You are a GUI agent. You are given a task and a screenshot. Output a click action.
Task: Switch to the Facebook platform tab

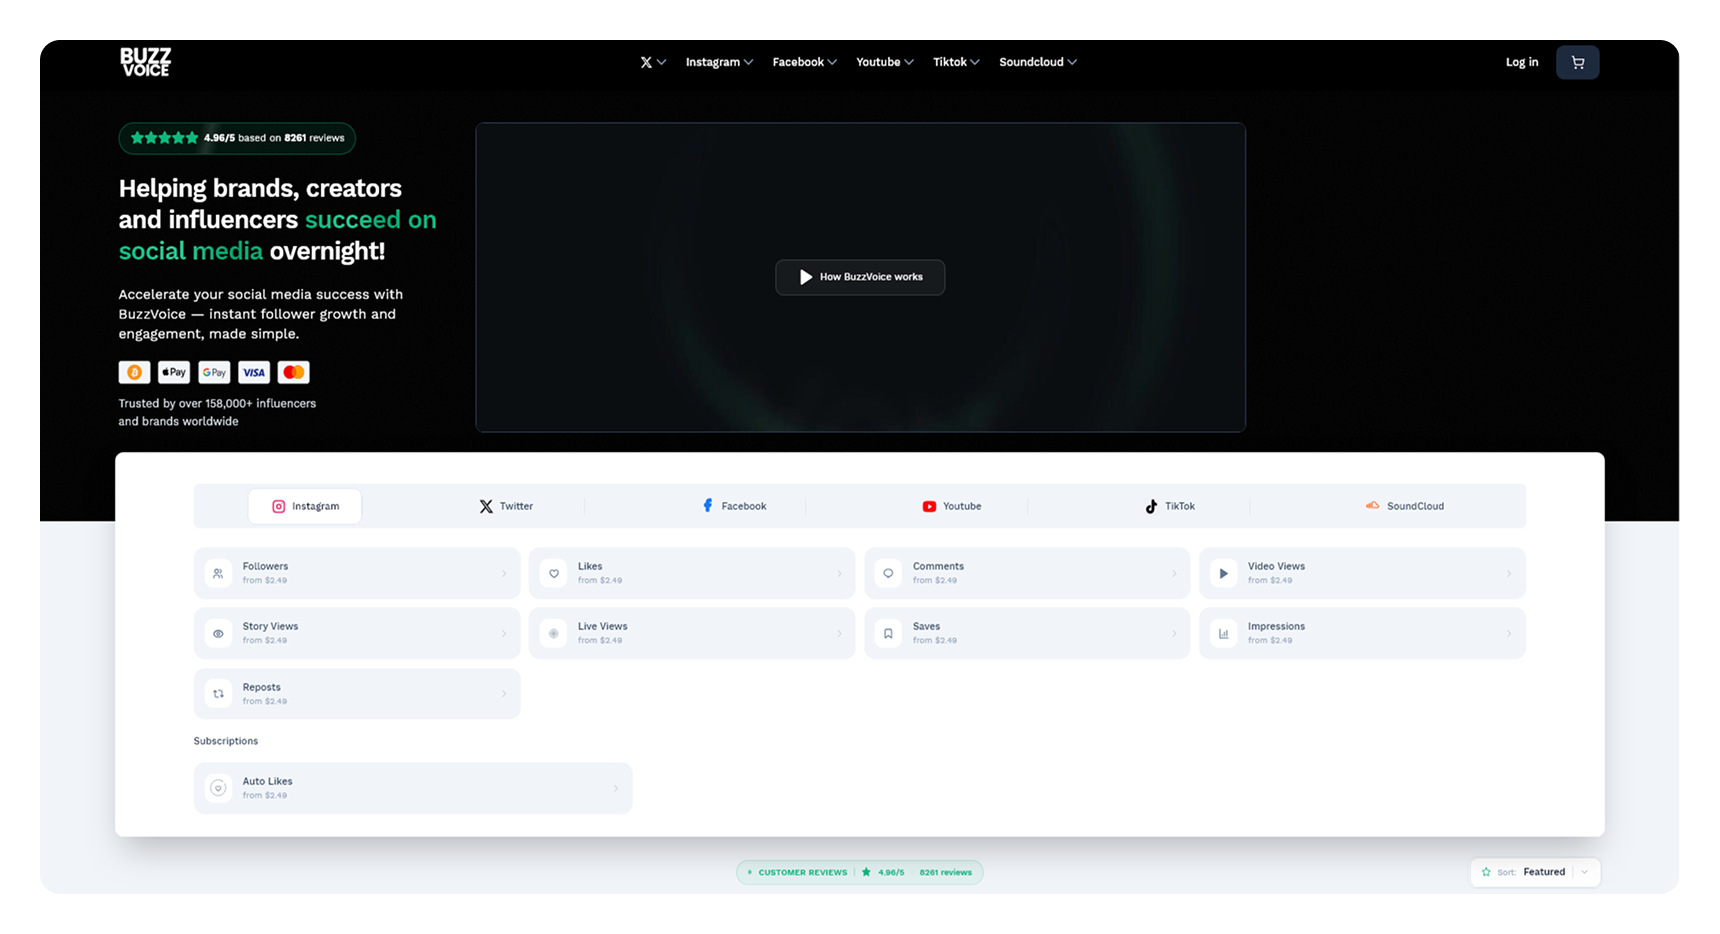[734, 506]
